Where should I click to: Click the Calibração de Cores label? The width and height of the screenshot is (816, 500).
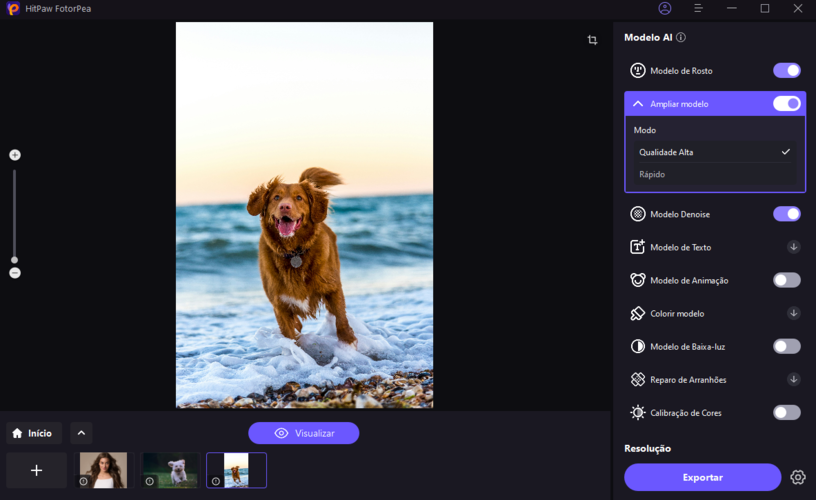click(686, 413)
